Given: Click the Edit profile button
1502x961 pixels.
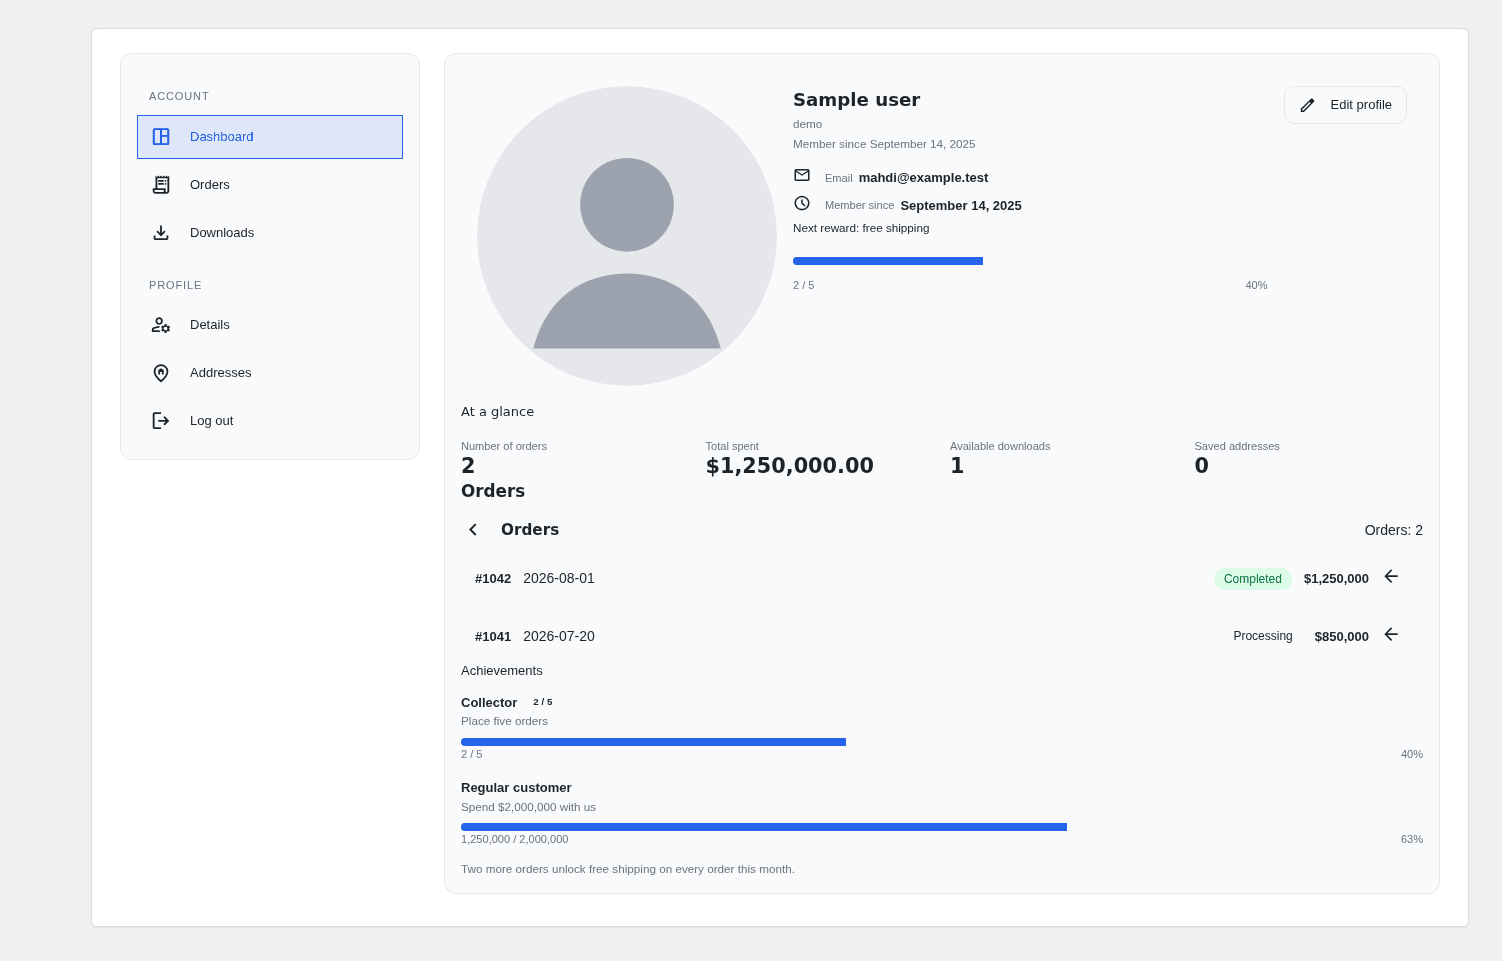Looking at the screenshot, I should pos(1345,105).
